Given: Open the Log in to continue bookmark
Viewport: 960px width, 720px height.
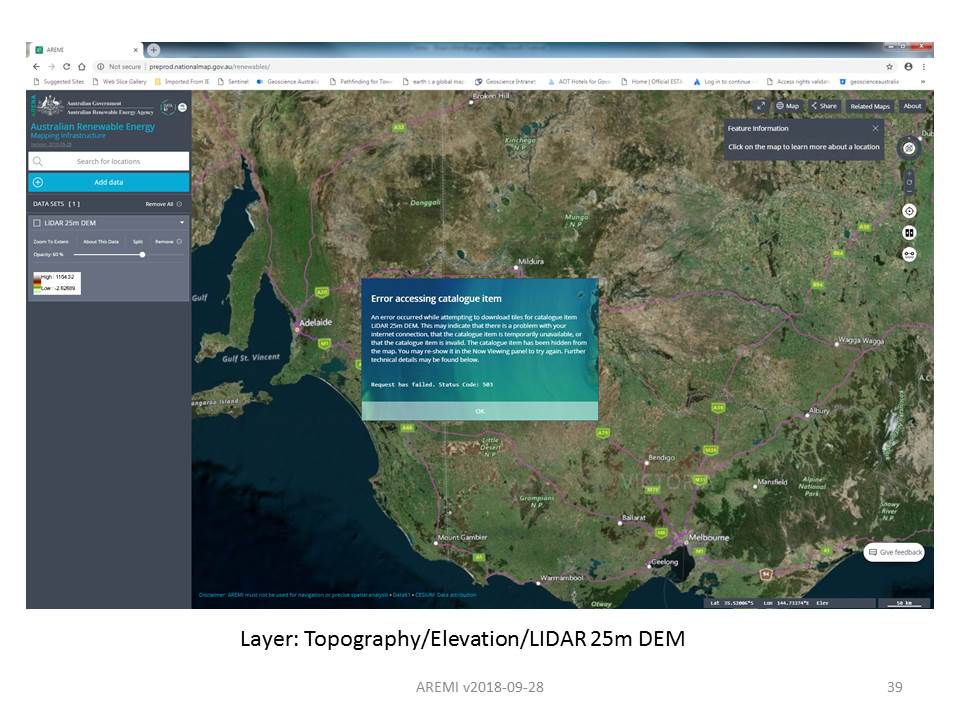Looking at the screenshot, I should [724, 81].
